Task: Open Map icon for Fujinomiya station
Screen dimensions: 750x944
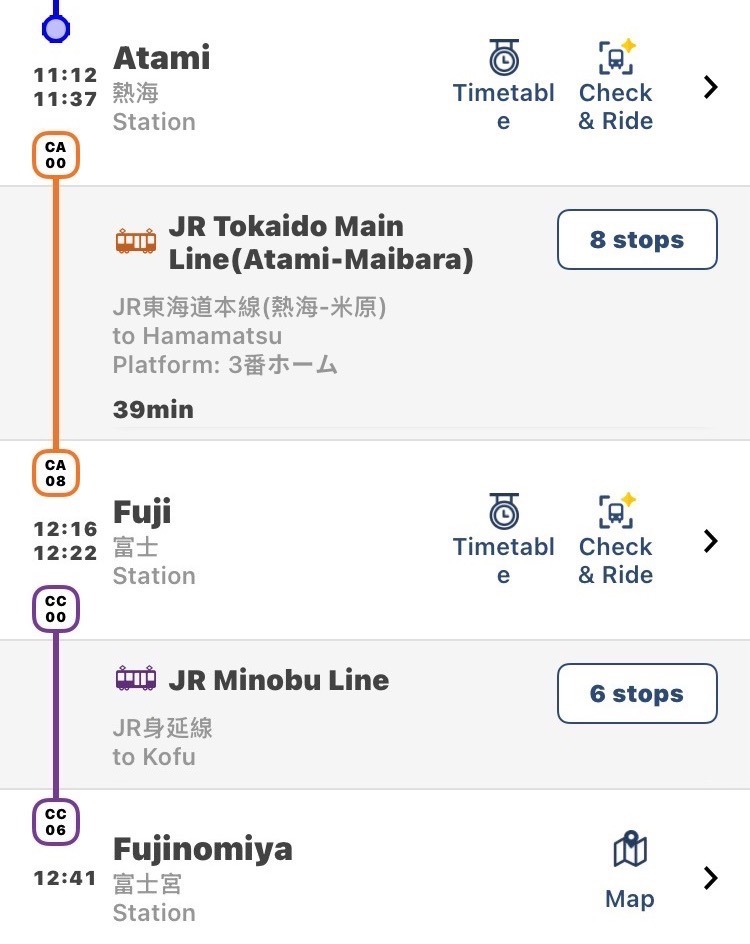Action: (x=629, y=852)
